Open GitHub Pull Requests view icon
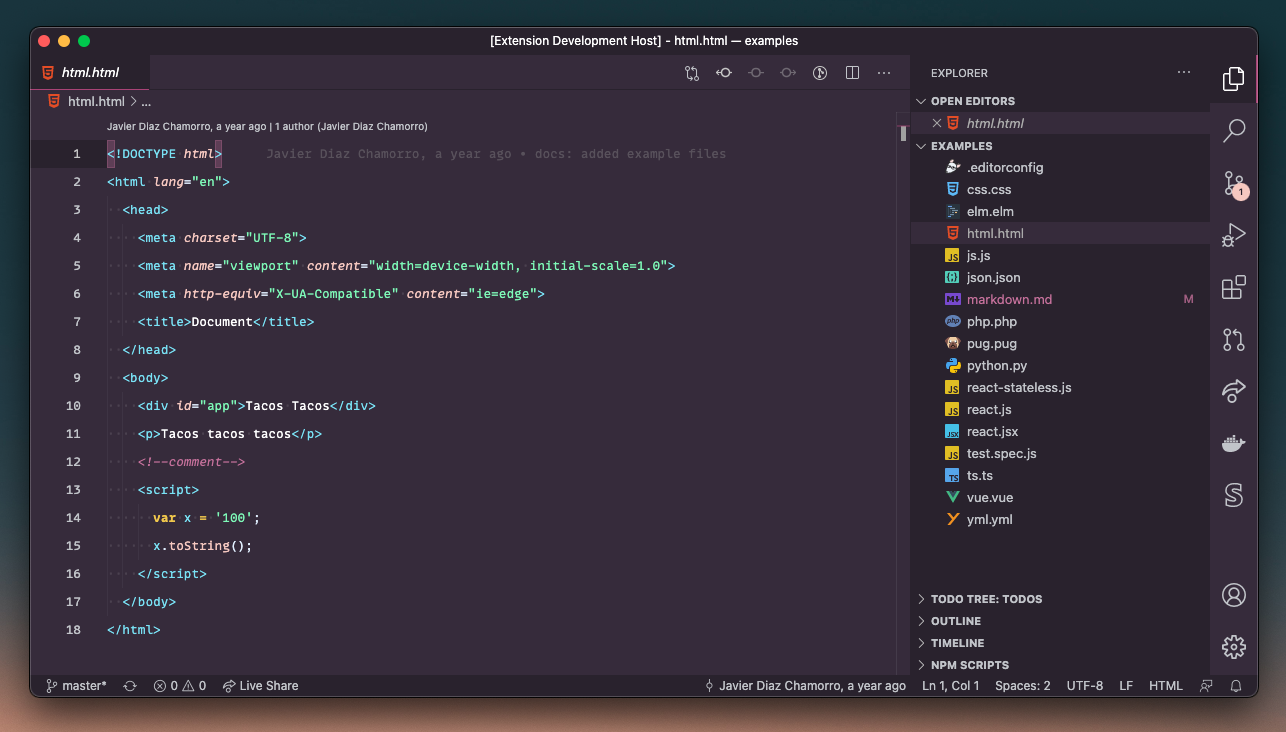This screenshot has height=732, width=1286. click(x=1234, y=340)
